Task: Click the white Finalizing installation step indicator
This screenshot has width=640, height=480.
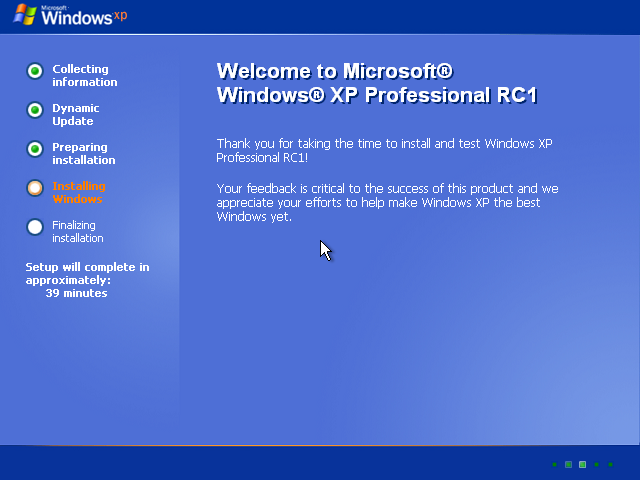Action: tap(35, 227)
